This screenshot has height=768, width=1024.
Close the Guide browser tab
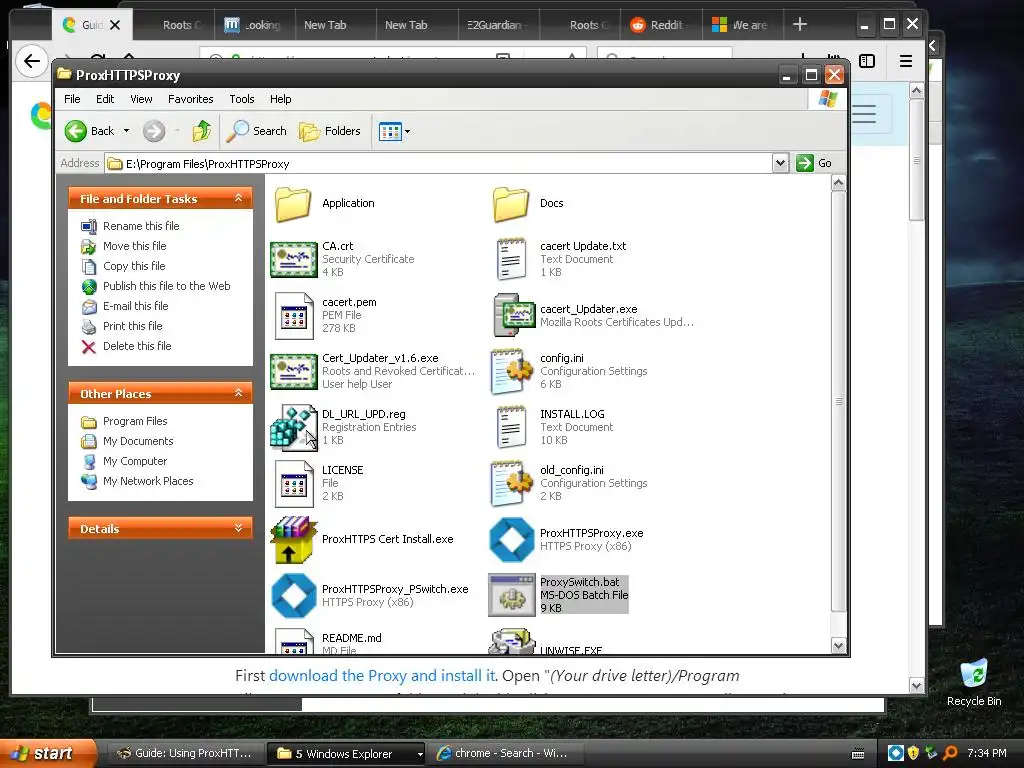click(115, 25)
